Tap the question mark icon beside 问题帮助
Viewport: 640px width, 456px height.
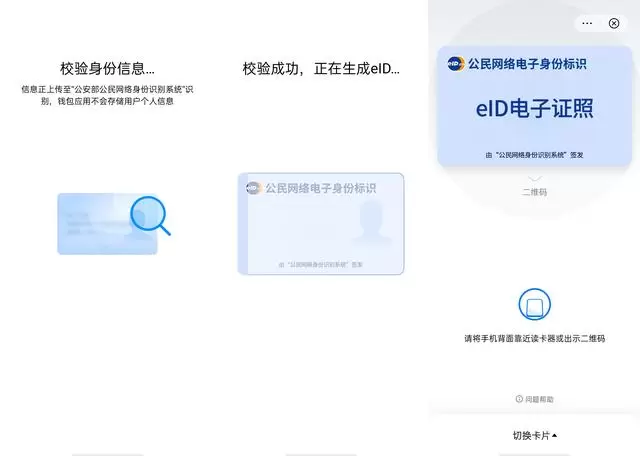pos(518,399)
